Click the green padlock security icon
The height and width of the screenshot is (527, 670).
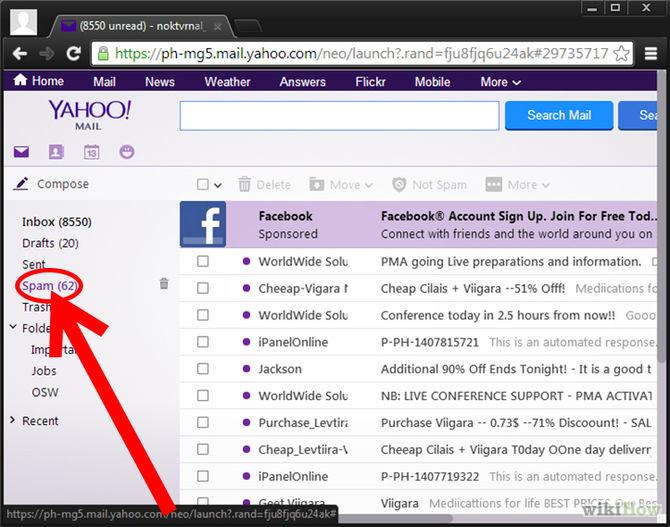(103, 53)
